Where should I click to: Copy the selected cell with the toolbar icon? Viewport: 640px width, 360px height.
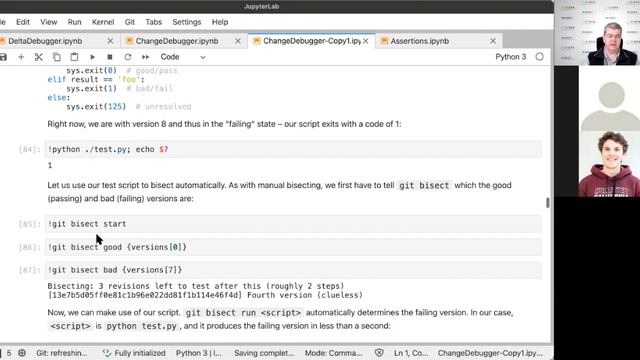pos(57,57)
